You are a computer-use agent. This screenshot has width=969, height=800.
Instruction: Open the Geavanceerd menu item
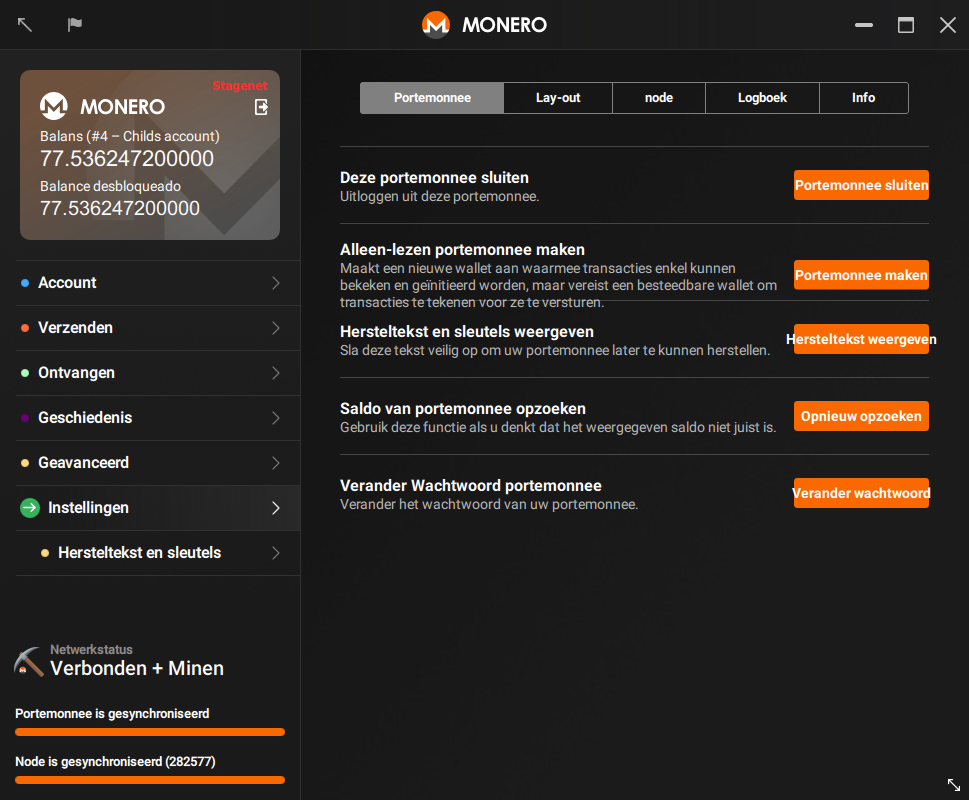[x=158, y=463]
